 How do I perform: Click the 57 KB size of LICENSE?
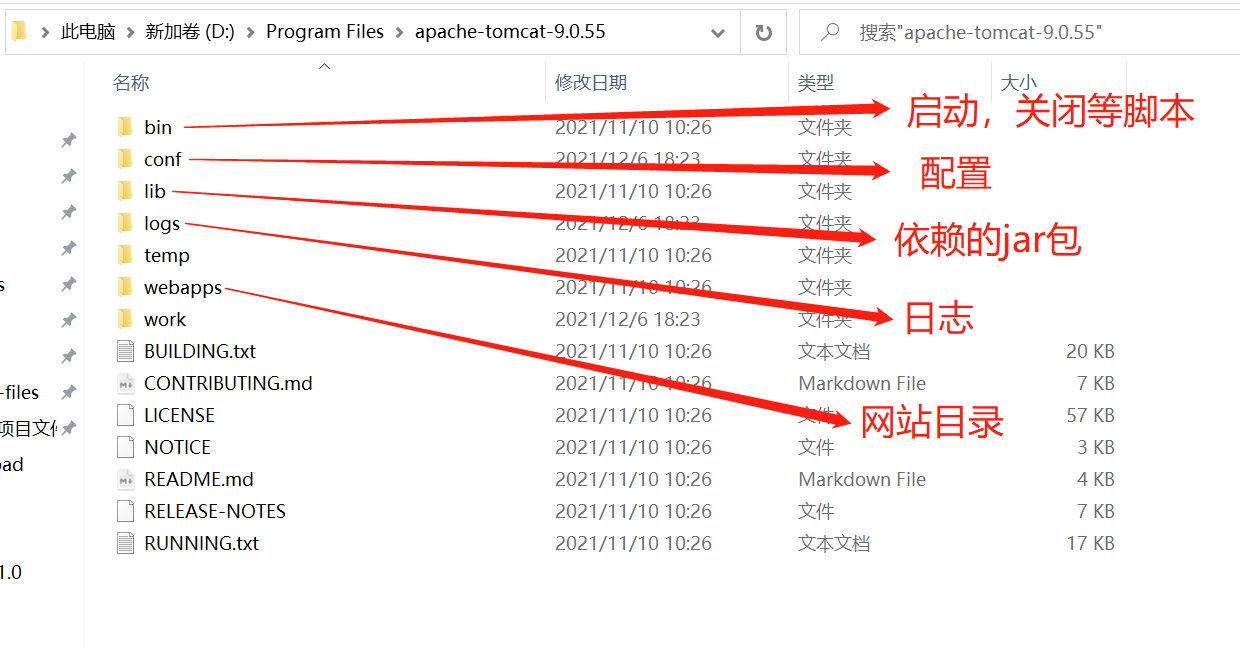[1090, 415]
